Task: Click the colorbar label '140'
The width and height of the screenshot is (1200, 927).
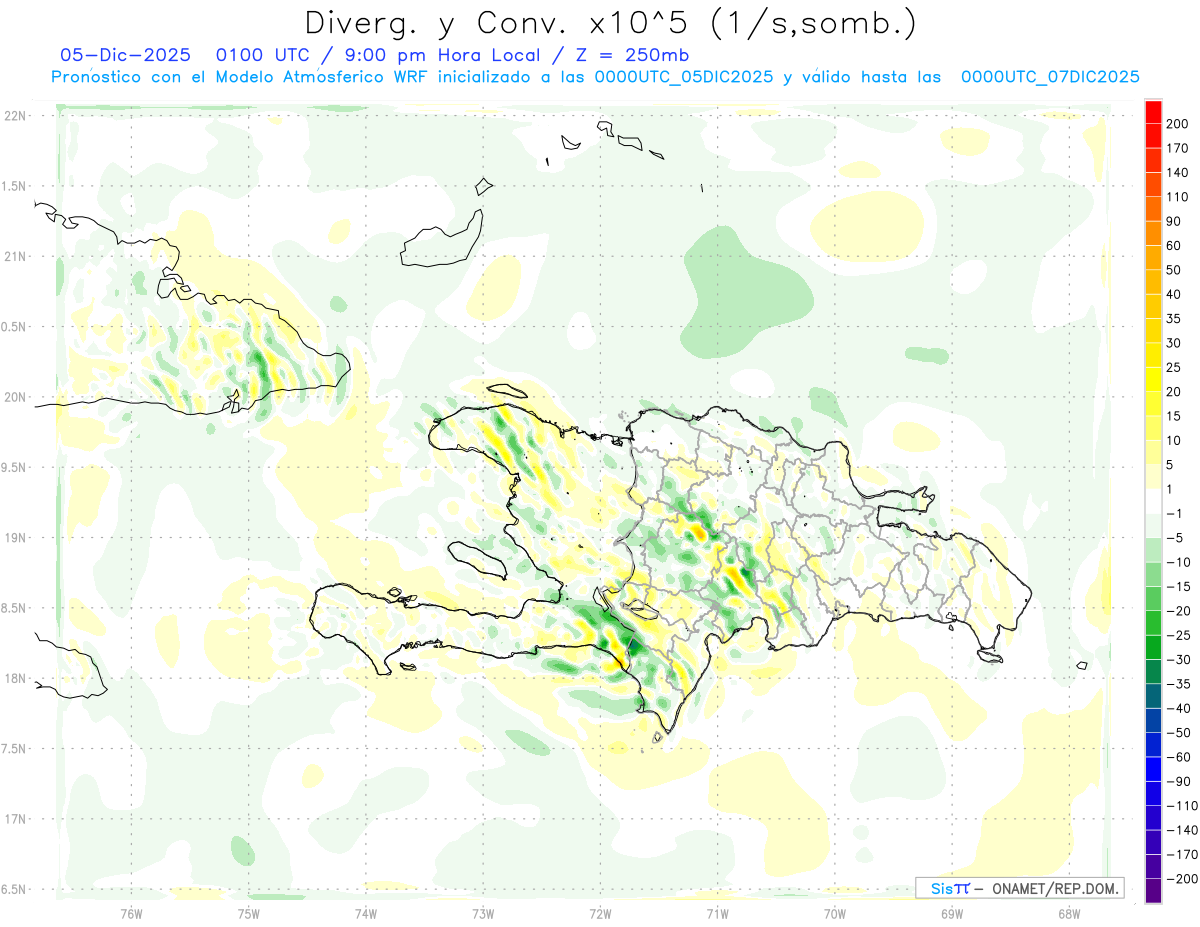Action: pyautogui.click(x=1177, y=173)
